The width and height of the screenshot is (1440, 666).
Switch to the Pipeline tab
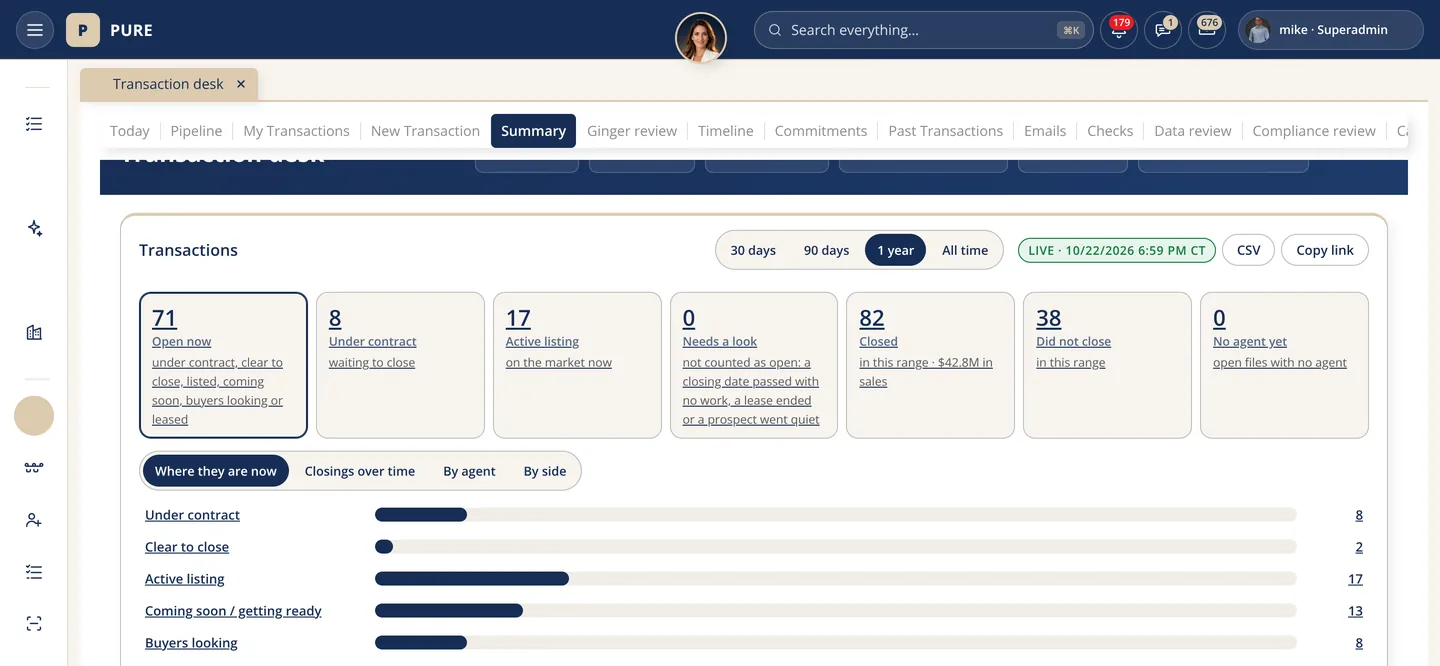[196, 131]
